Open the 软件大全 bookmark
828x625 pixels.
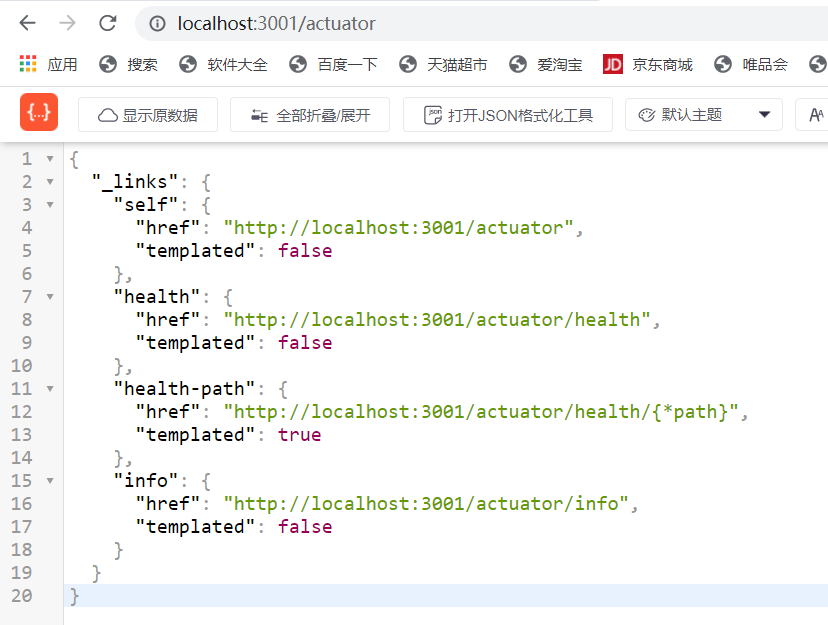click(x=223, y=64)
